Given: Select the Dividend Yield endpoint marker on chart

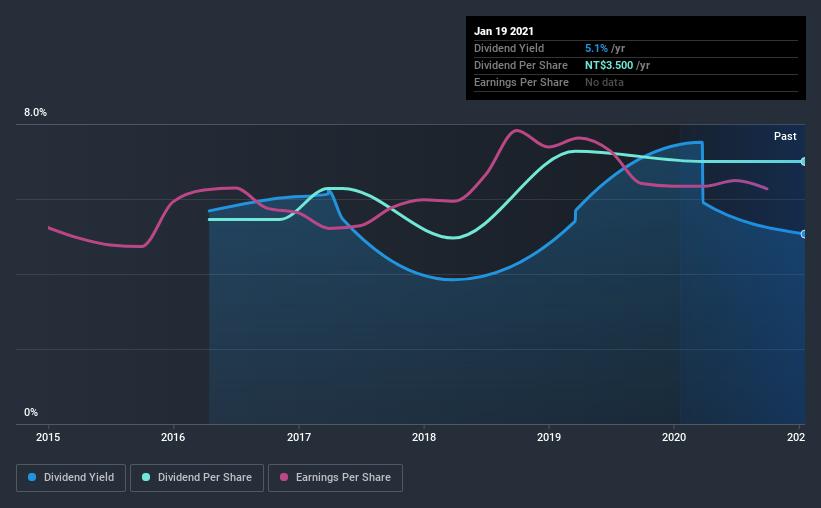Looking at the screenshot, I should coord(803,234).
